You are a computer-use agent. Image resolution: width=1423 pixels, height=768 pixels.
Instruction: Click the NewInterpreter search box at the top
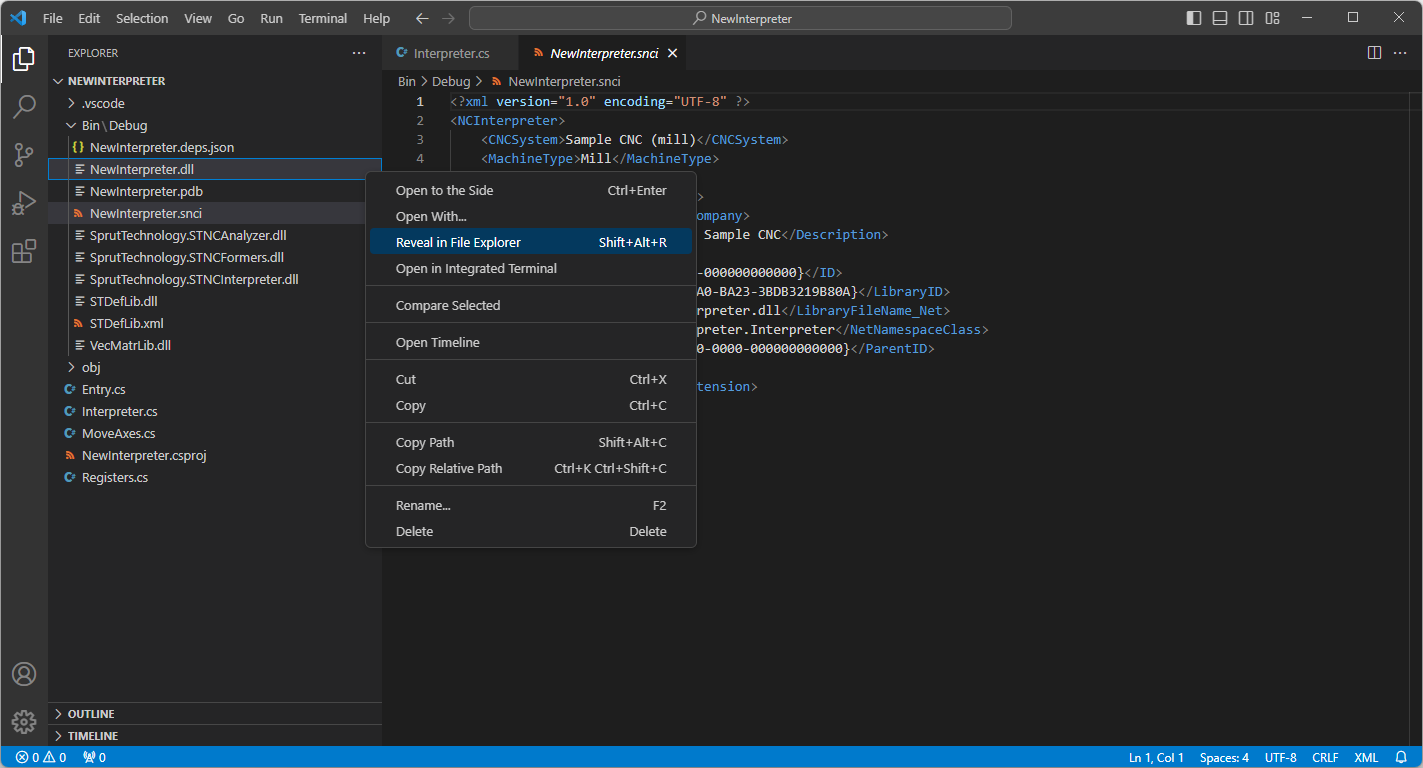coord(738,17)
